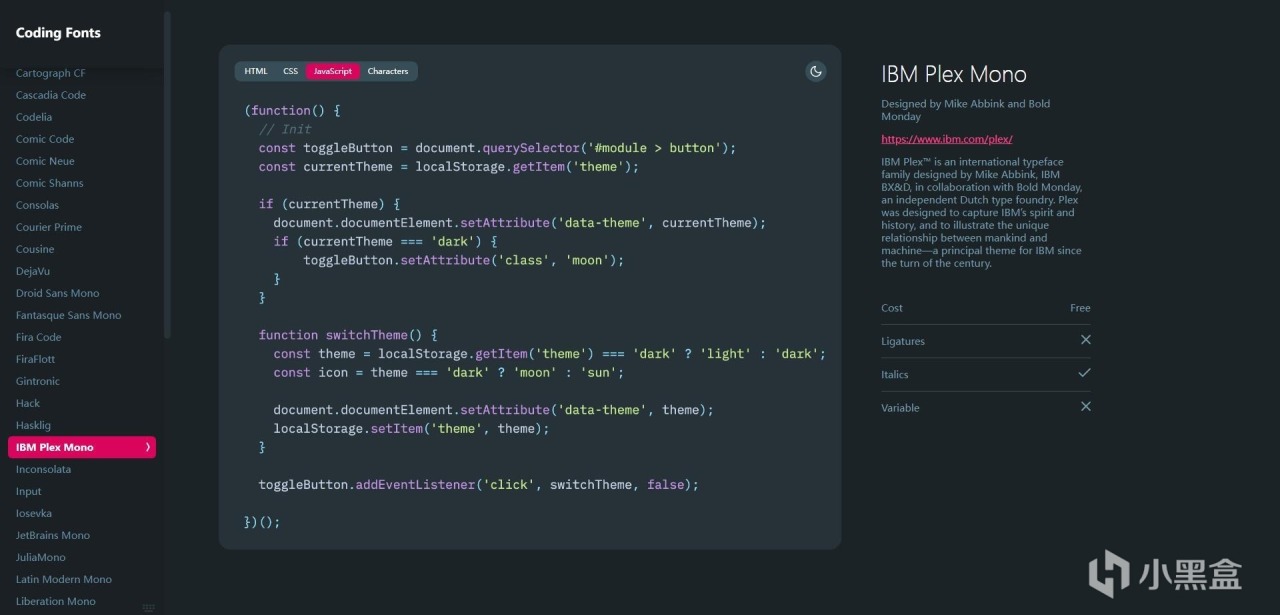Image resolution: width=1280 pixels, height=615 pixels.
Task: Select Liberation Mono font
Action: click(x=56, y=601)
